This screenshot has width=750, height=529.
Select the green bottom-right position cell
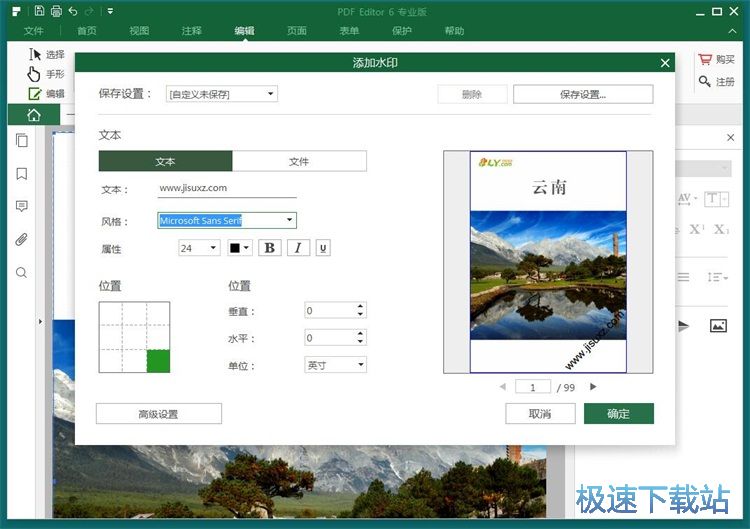click(x=158, y=361)
